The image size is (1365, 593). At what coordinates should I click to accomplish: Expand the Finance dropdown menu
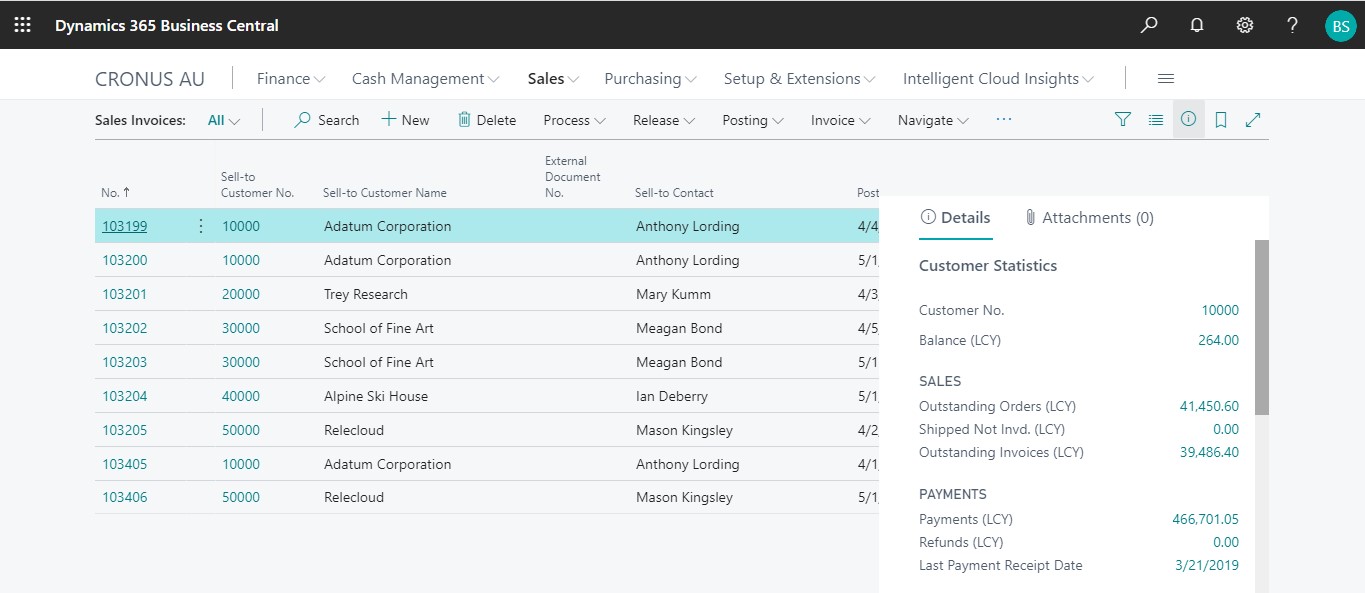point(291,79)
